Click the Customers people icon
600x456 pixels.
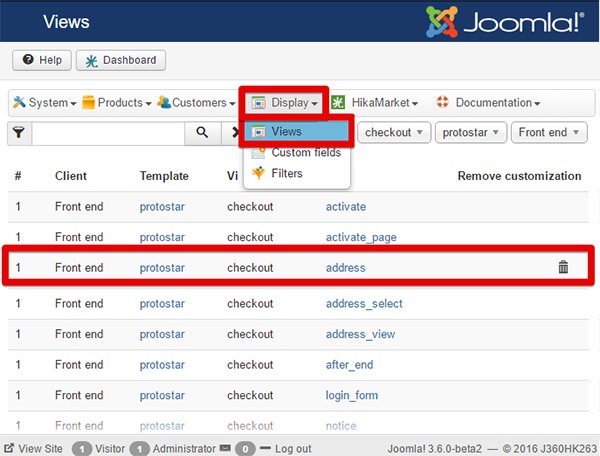click(164, 102)
